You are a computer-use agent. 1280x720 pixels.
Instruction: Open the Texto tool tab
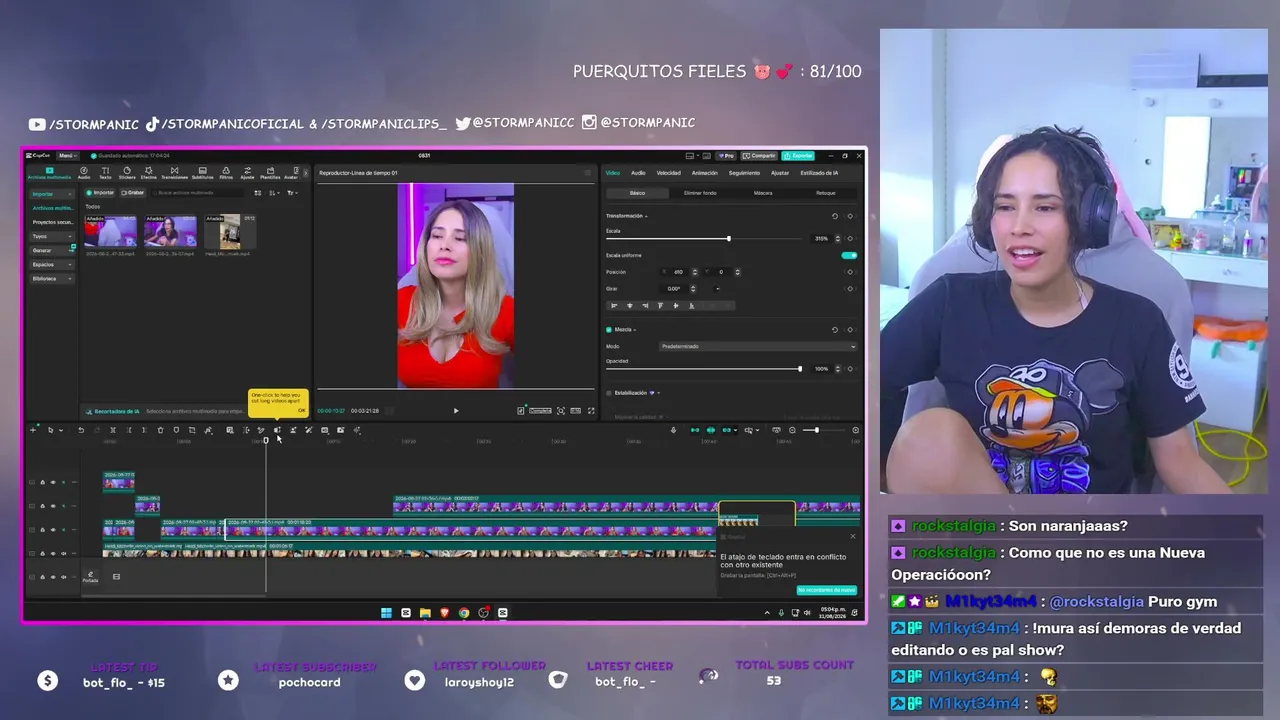coord(105,173)
